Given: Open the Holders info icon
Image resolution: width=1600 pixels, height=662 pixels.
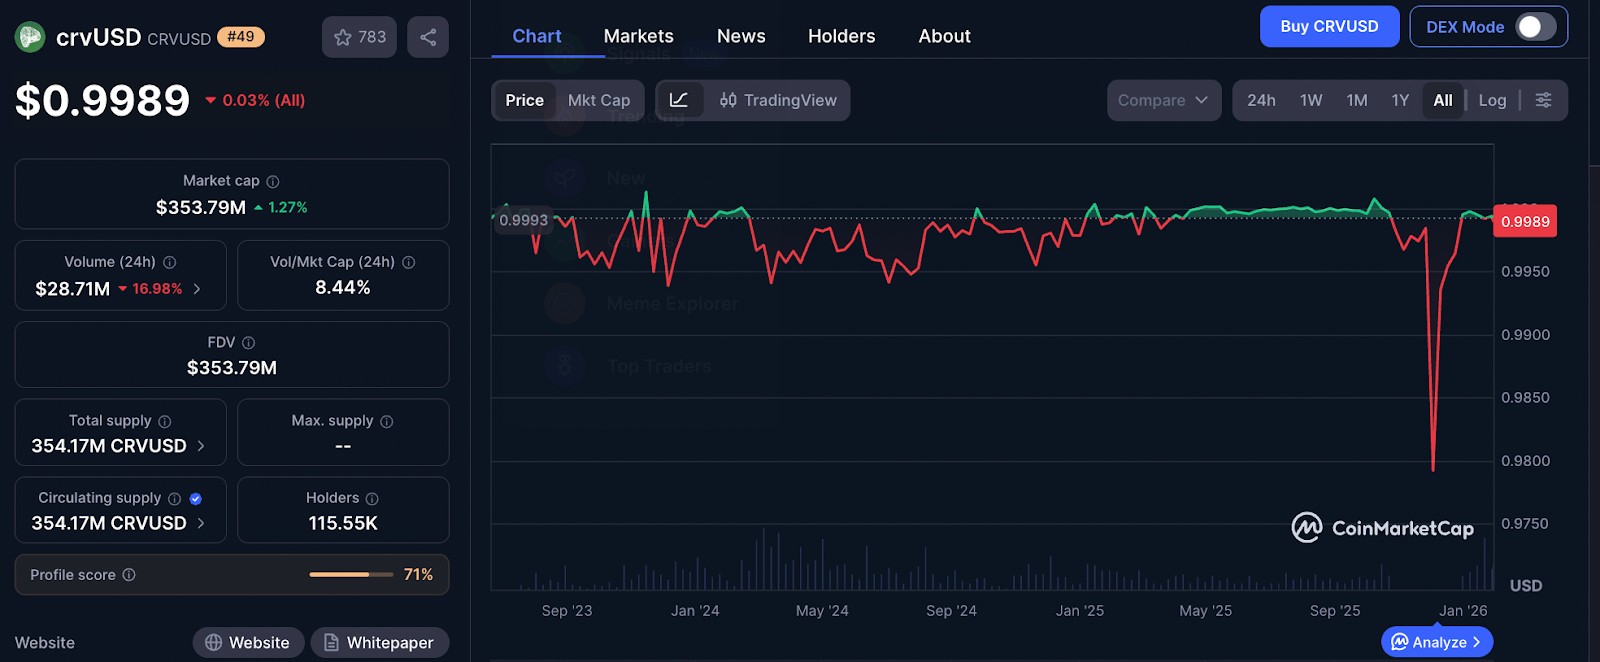Looking at the screenshot, I should coord(372,499).
